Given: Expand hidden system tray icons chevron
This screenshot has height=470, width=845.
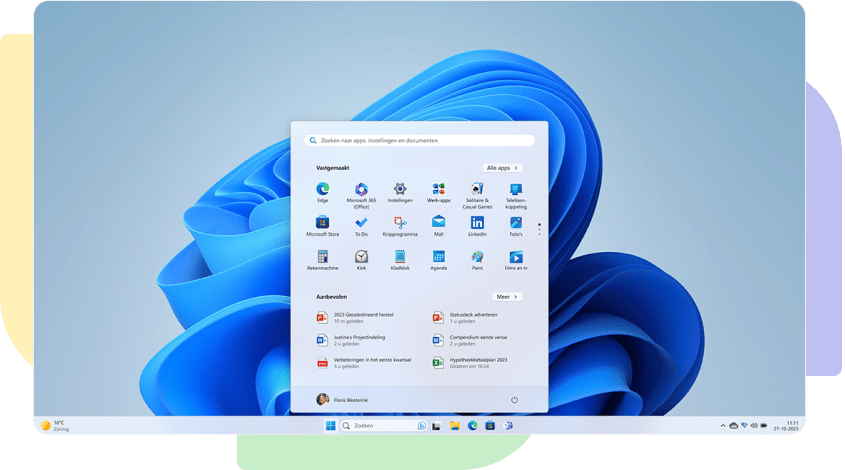Looking at the screenshot, I should 723,426.
